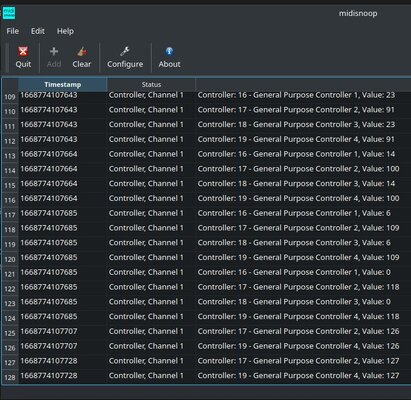Screen dimensions: 411x400
Task: Click the Status column header
Action: coord(151,84)
